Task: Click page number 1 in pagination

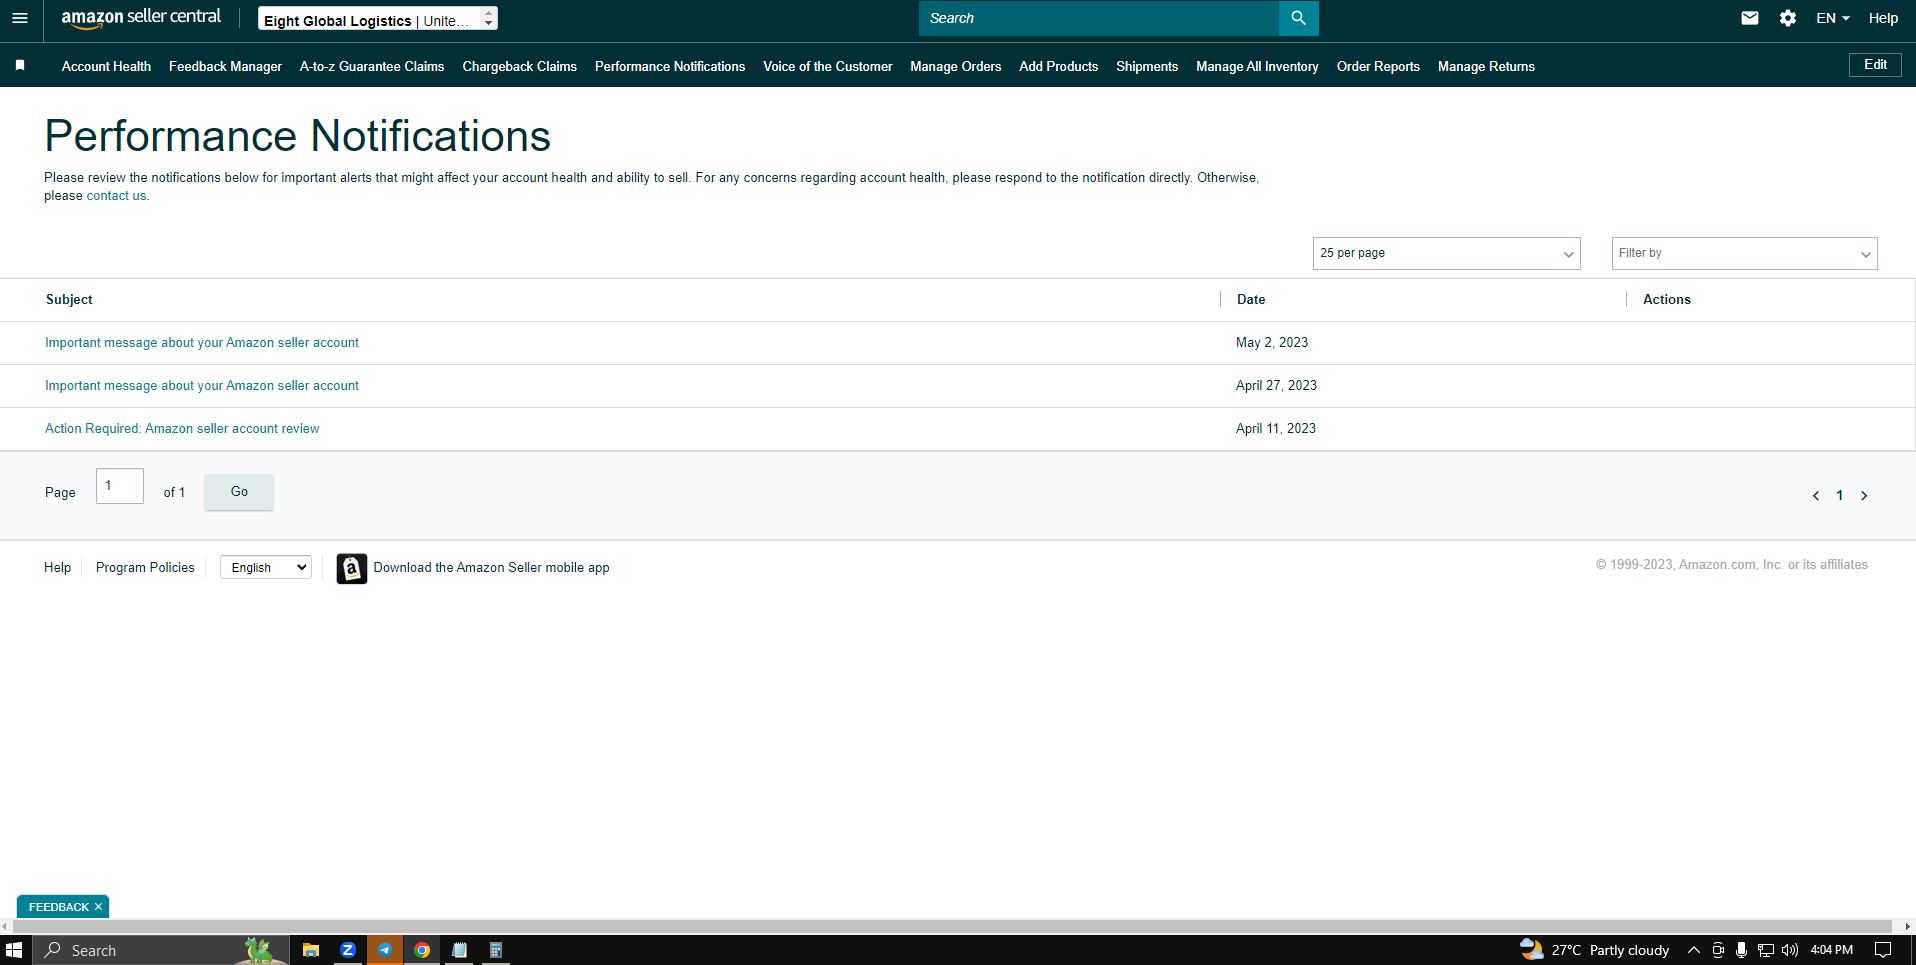Action: tap(1840, 496)
